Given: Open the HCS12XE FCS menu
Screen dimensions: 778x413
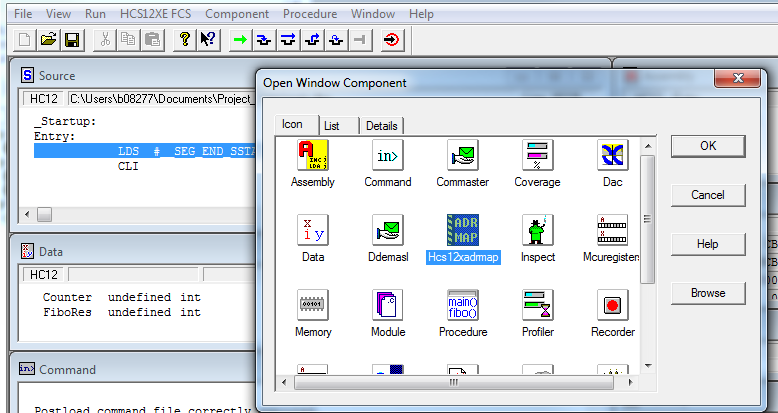Looking at the screenshot, I should click(155, 14).
